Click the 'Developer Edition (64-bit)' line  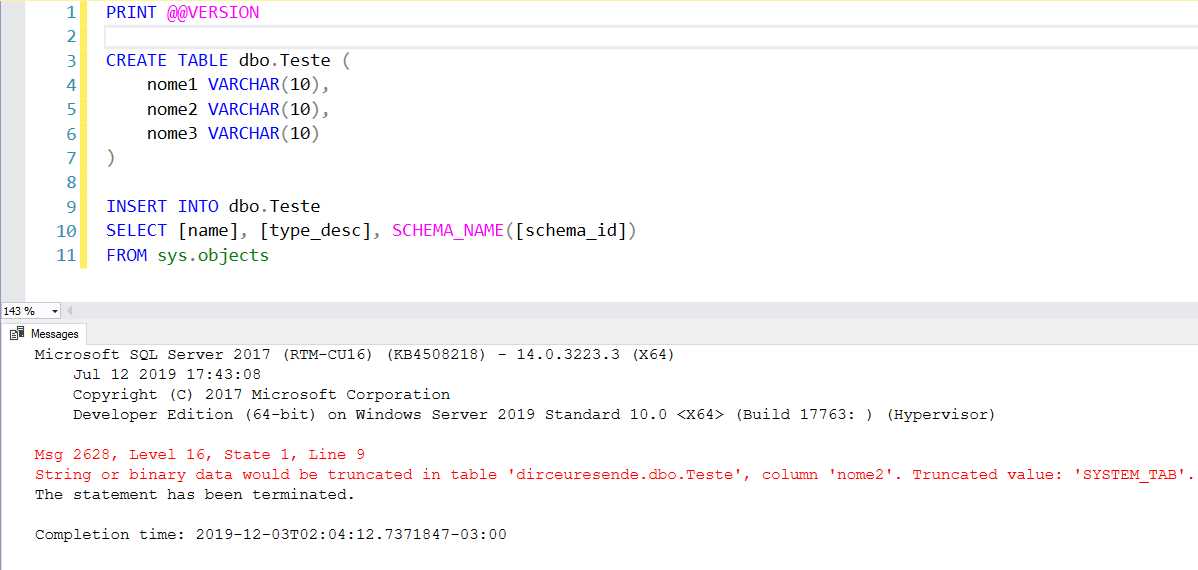pos(533,415)
